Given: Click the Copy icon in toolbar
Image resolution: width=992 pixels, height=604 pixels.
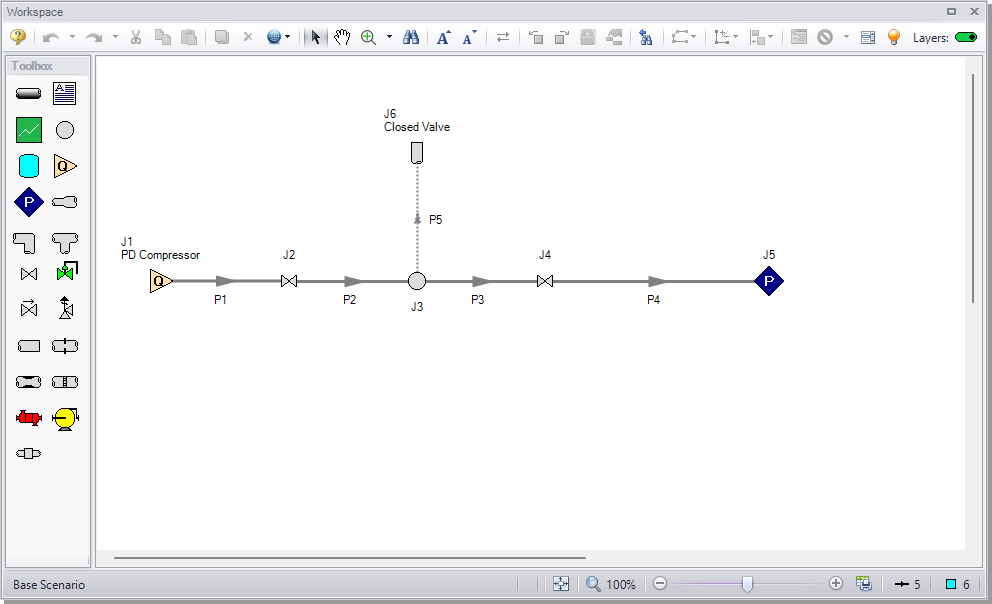Looking at the screenshot, I should [x=163, y=37].
